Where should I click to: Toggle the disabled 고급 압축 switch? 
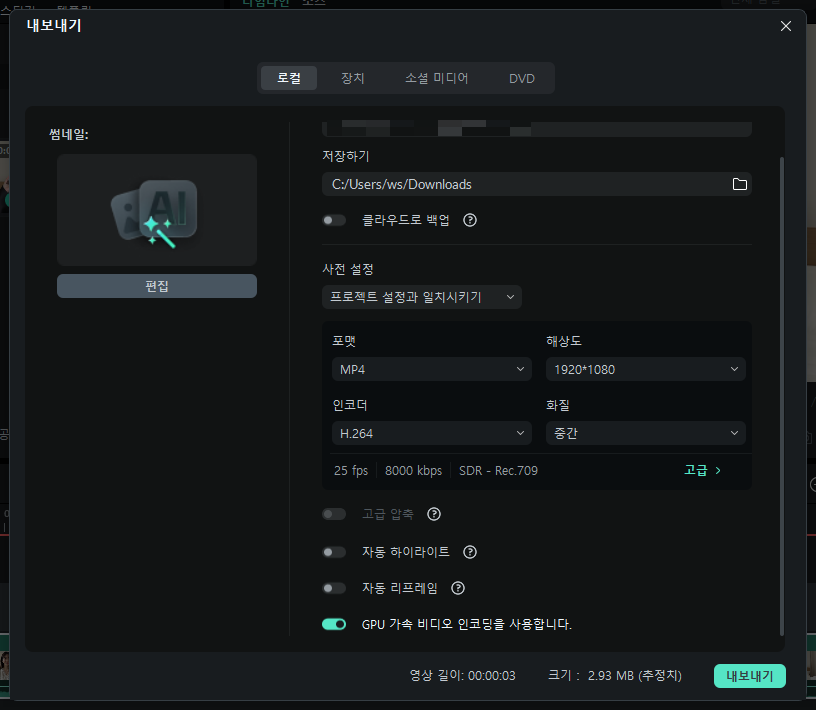[334, 514]
